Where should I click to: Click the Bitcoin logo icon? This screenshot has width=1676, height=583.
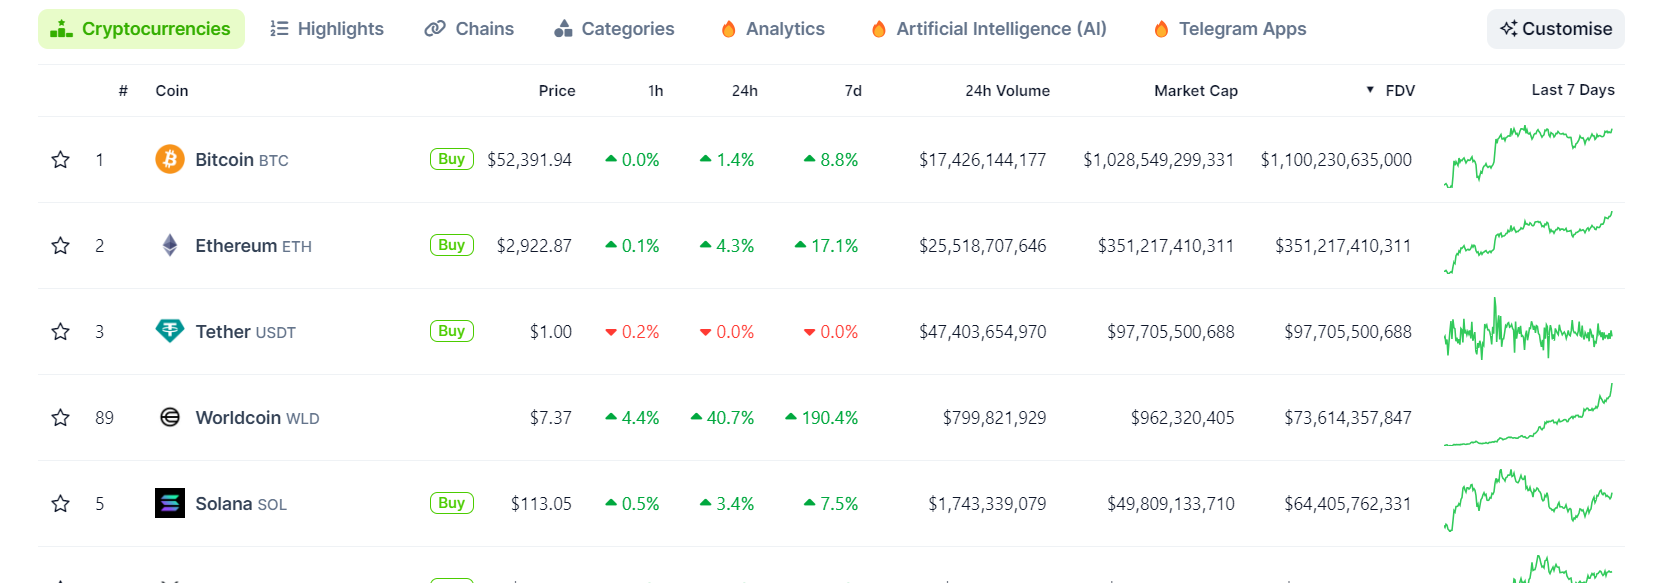pos(170,159)
